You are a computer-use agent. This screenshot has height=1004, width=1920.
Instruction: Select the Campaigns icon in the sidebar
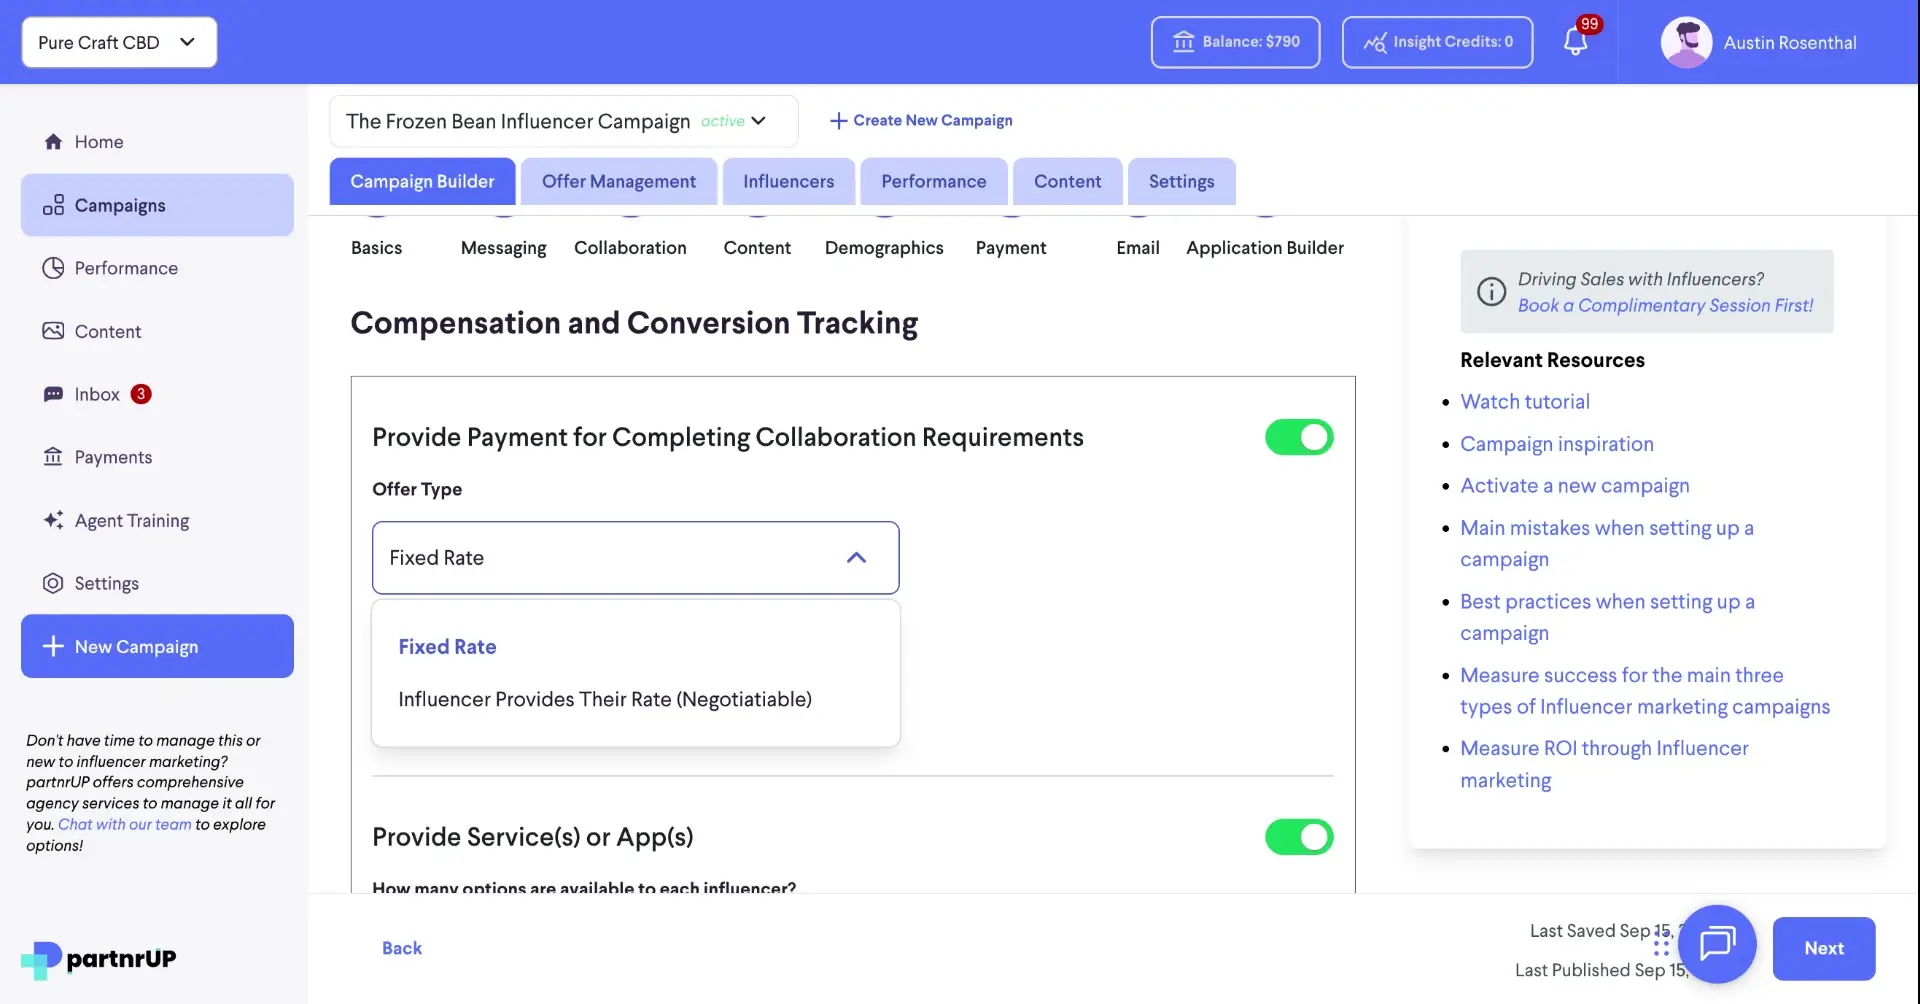(x=55, y=204)
